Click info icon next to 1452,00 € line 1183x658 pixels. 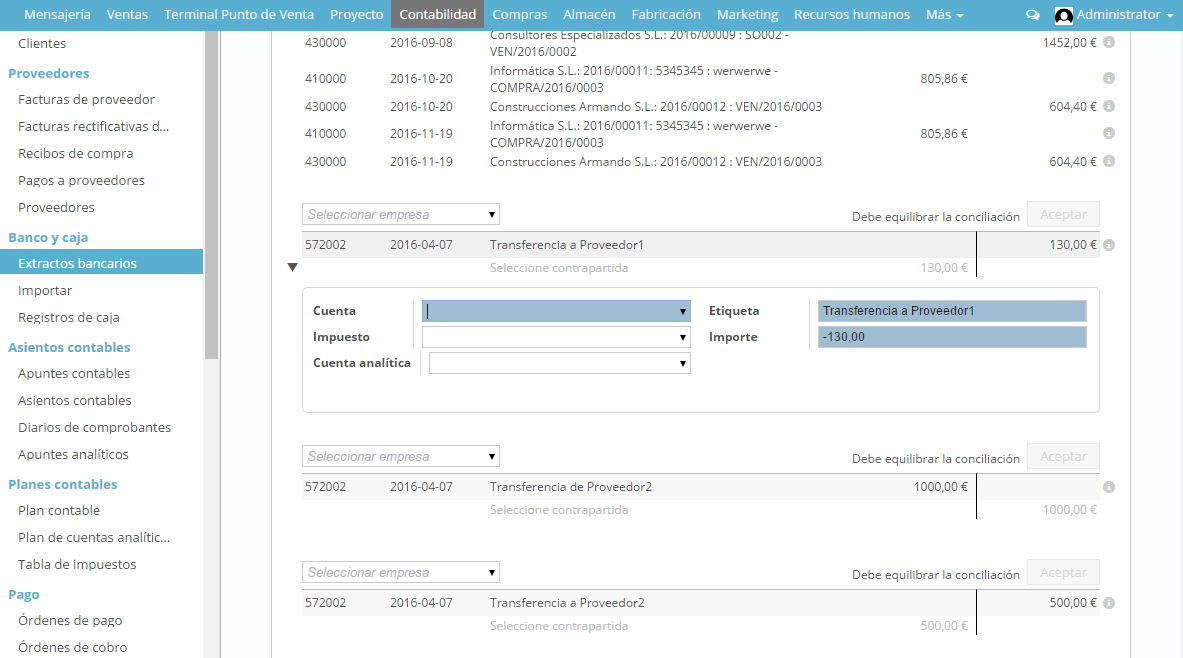pos(1109,43)
